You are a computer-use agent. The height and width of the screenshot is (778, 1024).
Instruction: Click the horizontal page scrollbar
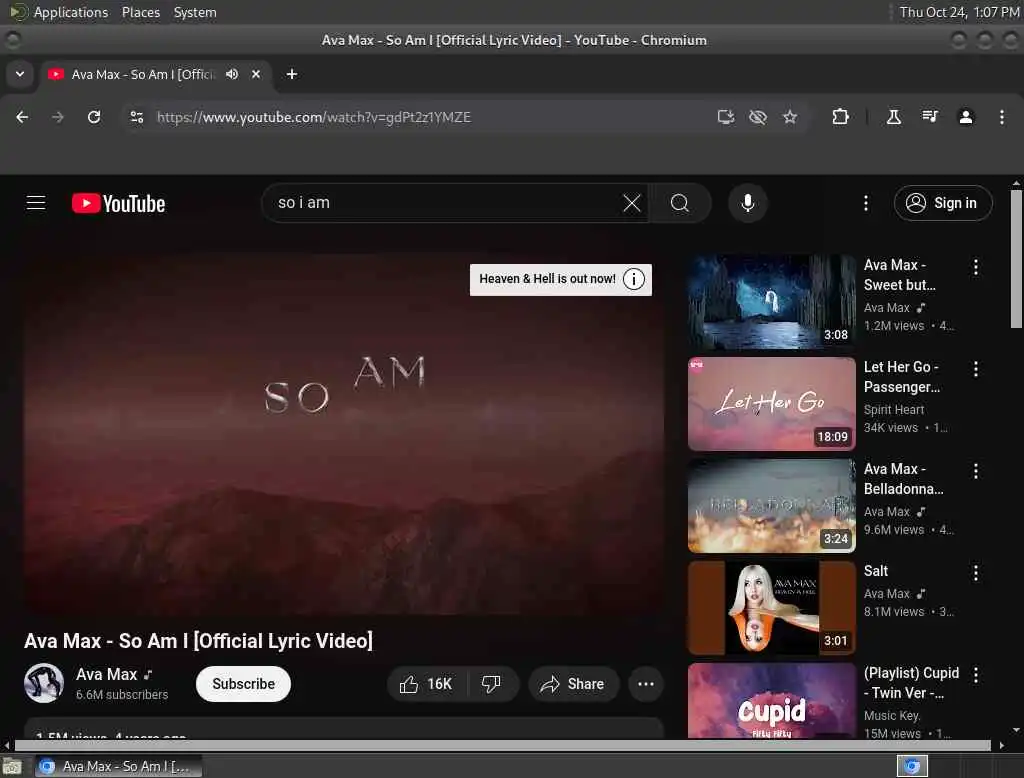(x=503, y=745)
